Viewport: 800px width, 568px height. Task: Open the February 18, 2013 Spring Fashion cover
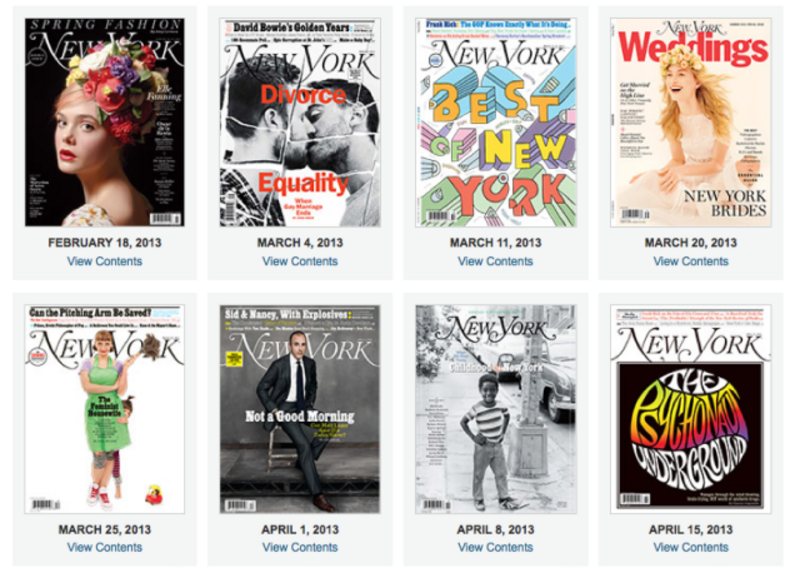pyautogui.click(x=105, y=122)
